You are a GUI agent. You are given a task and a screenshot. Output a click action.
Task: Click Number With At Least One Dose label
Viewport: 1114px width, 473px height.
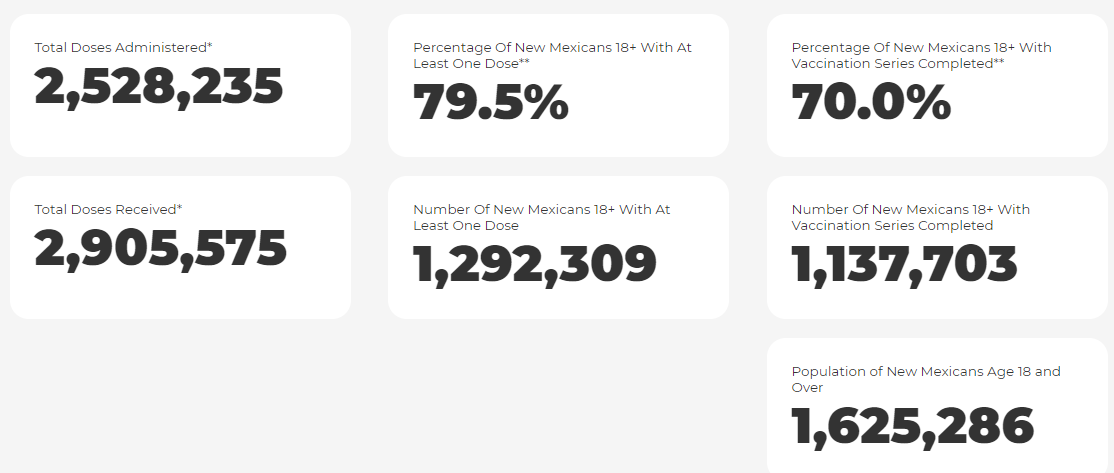click(x=541, y=217)
